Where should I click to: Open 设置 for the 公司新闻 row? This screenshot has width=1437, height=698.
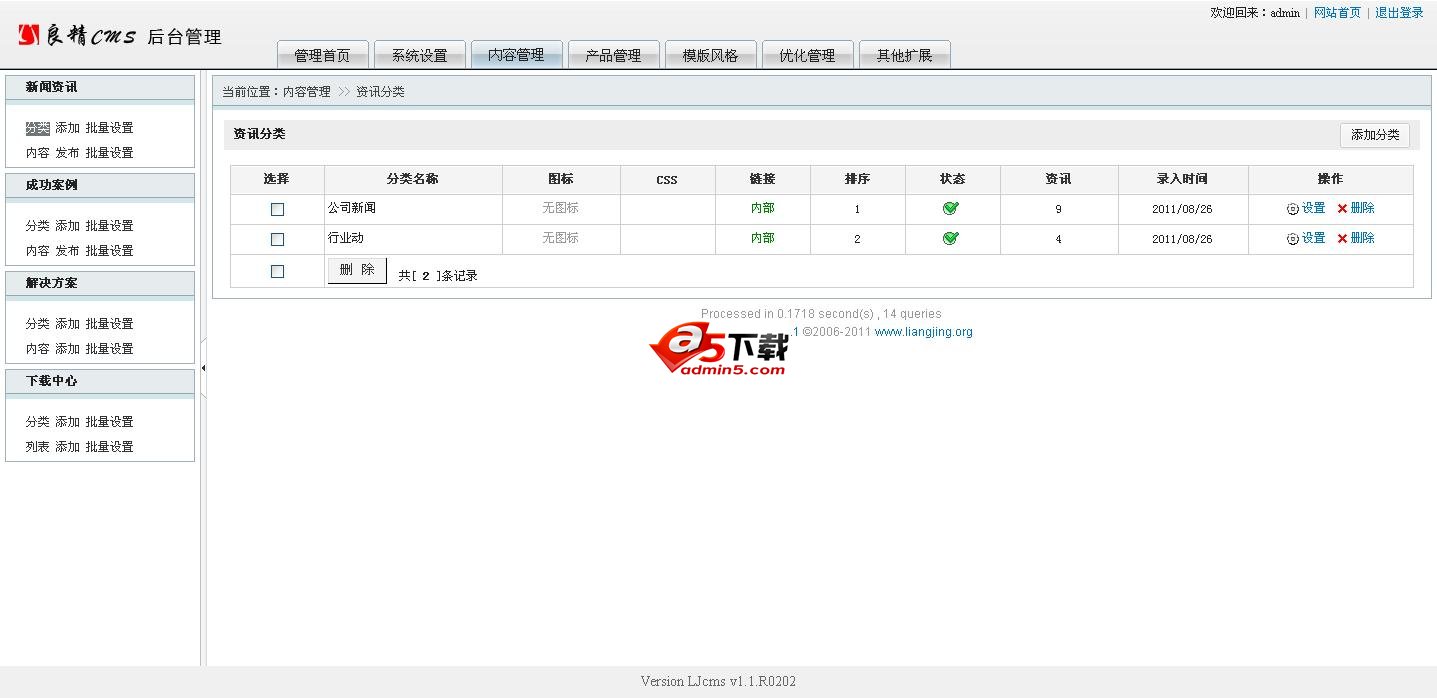1306,208
